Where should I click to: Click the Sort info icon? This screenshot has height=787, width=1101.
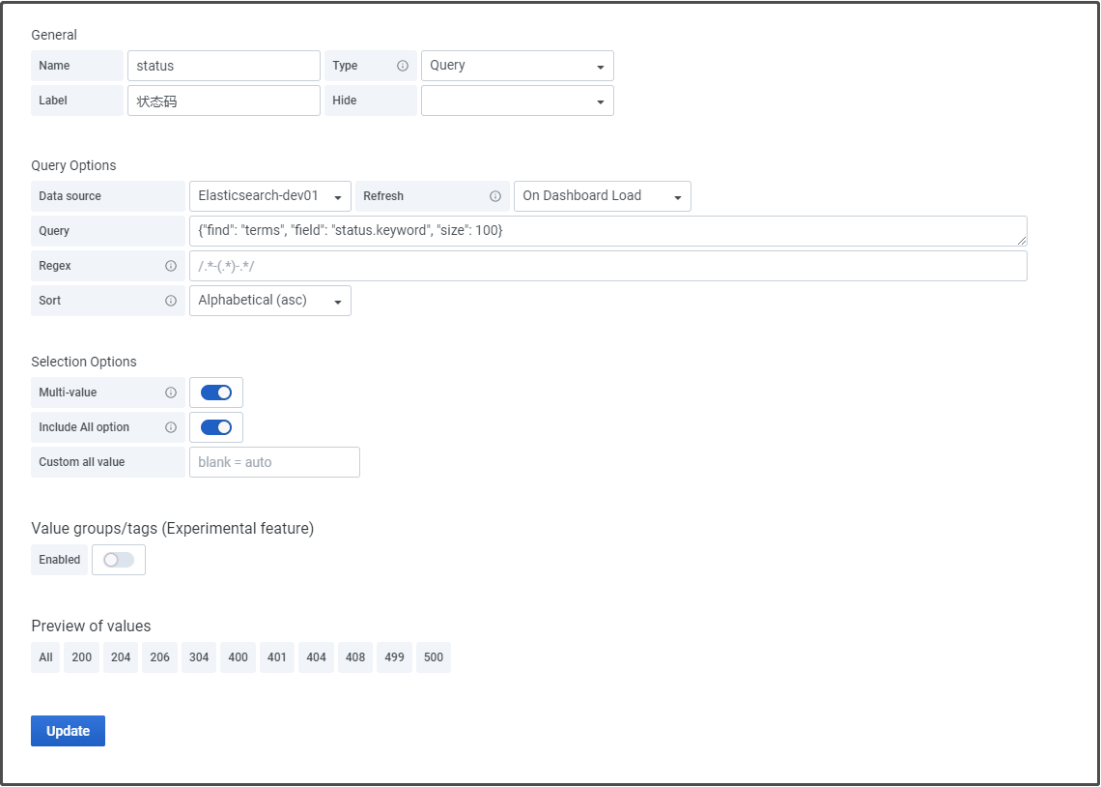click(x=171, y=301)
